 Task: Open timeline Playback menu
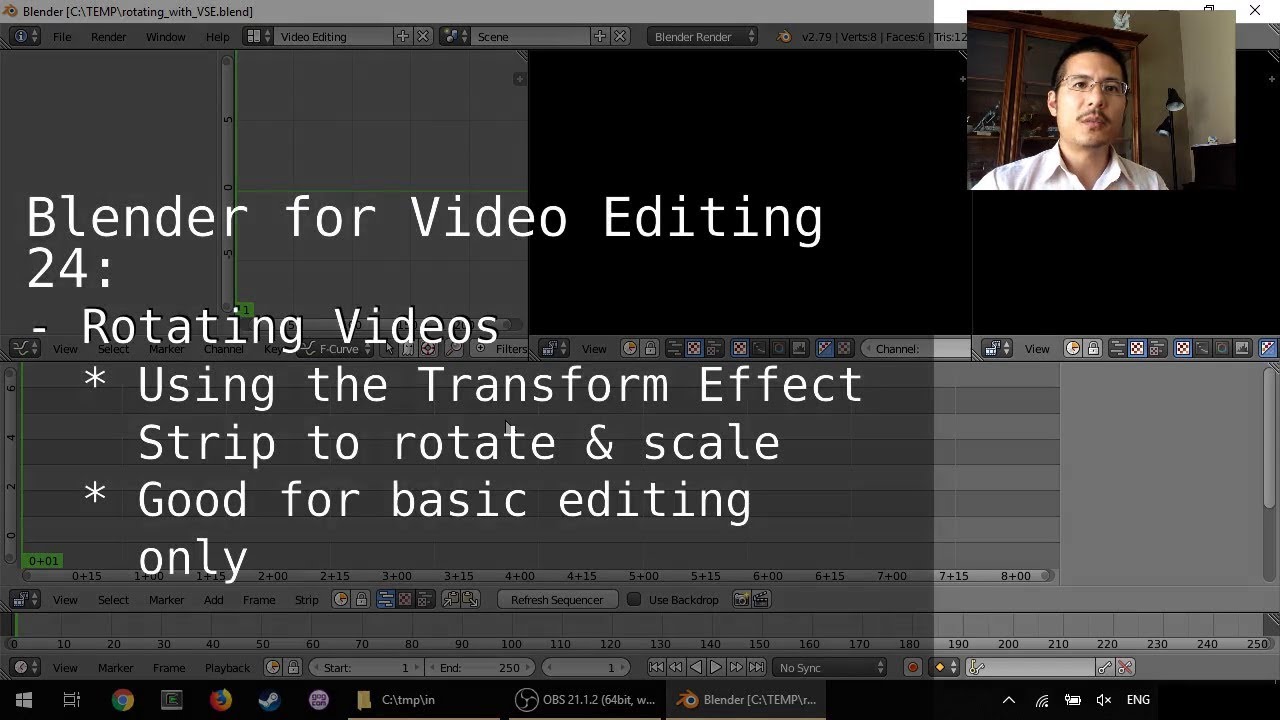(228, 667)
